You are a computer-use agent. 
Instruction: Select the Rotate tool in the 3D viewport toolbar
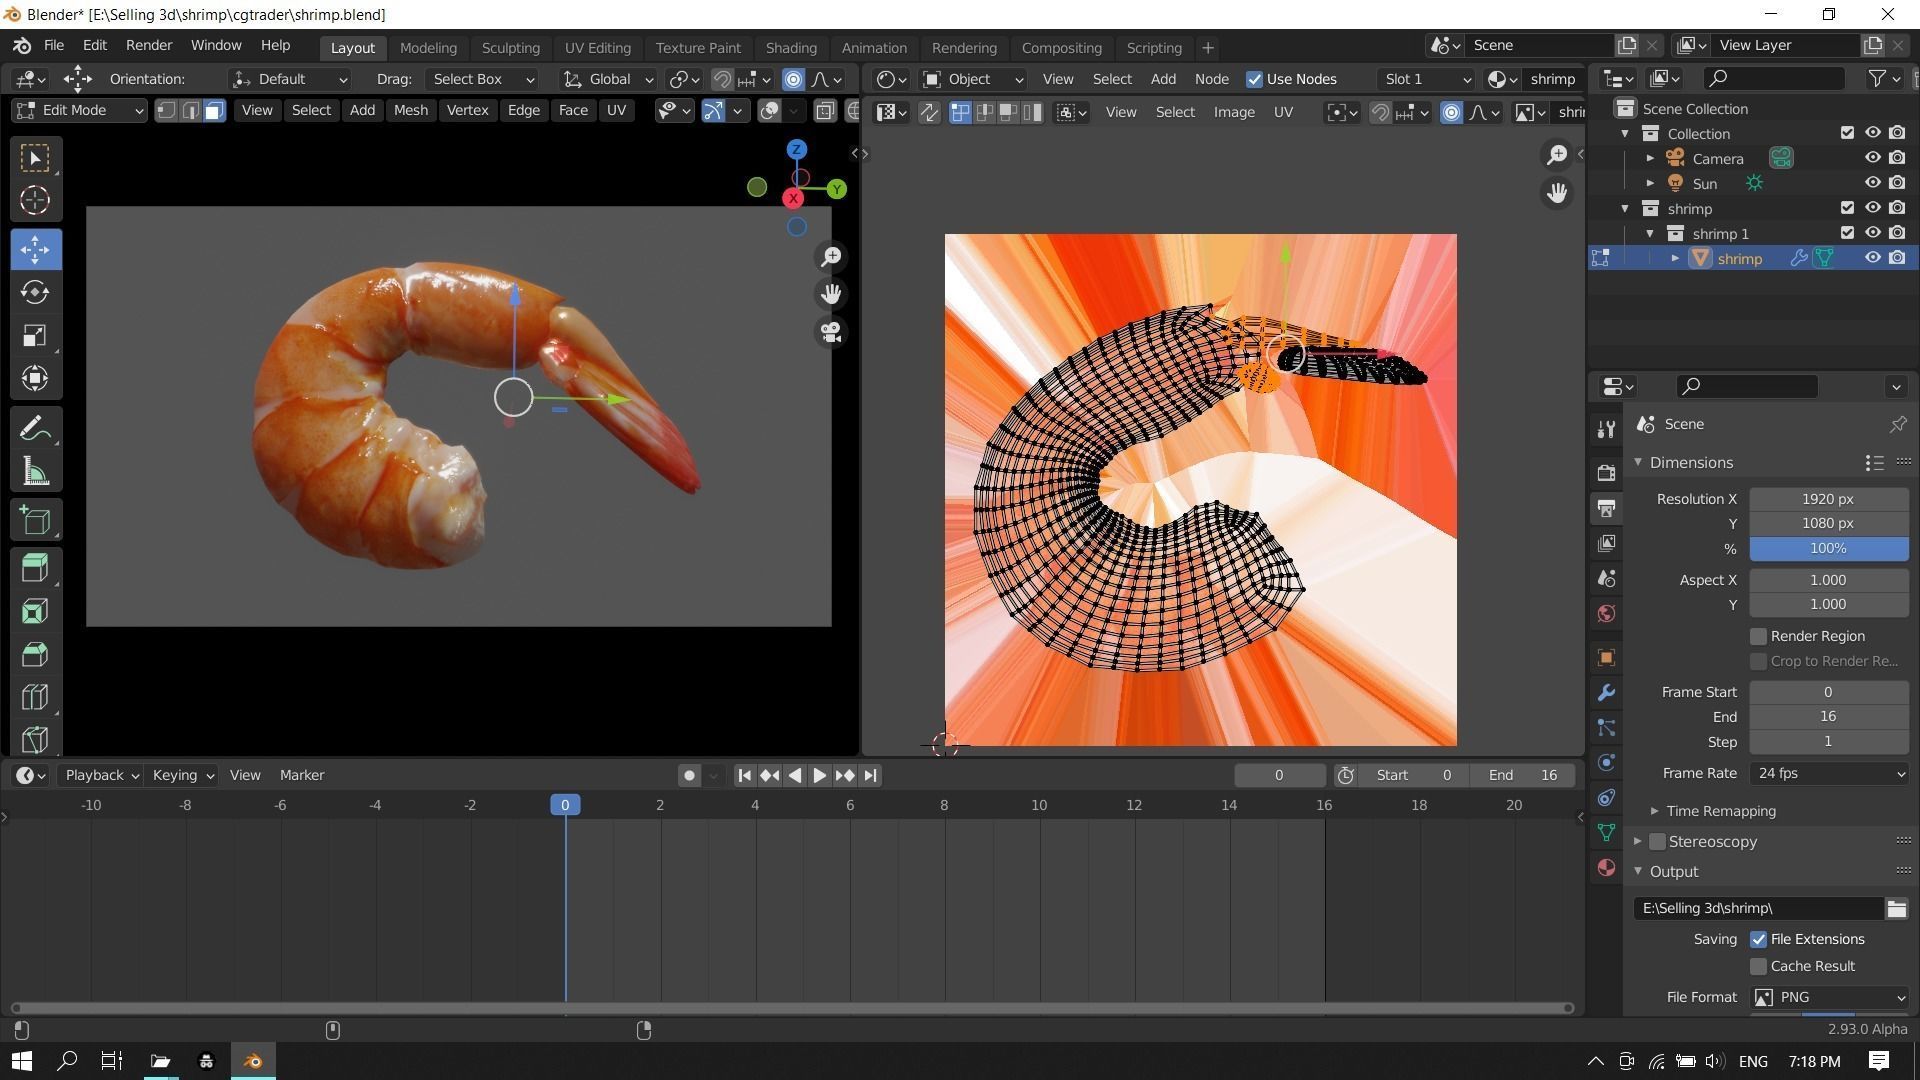(x=35, y=292)
